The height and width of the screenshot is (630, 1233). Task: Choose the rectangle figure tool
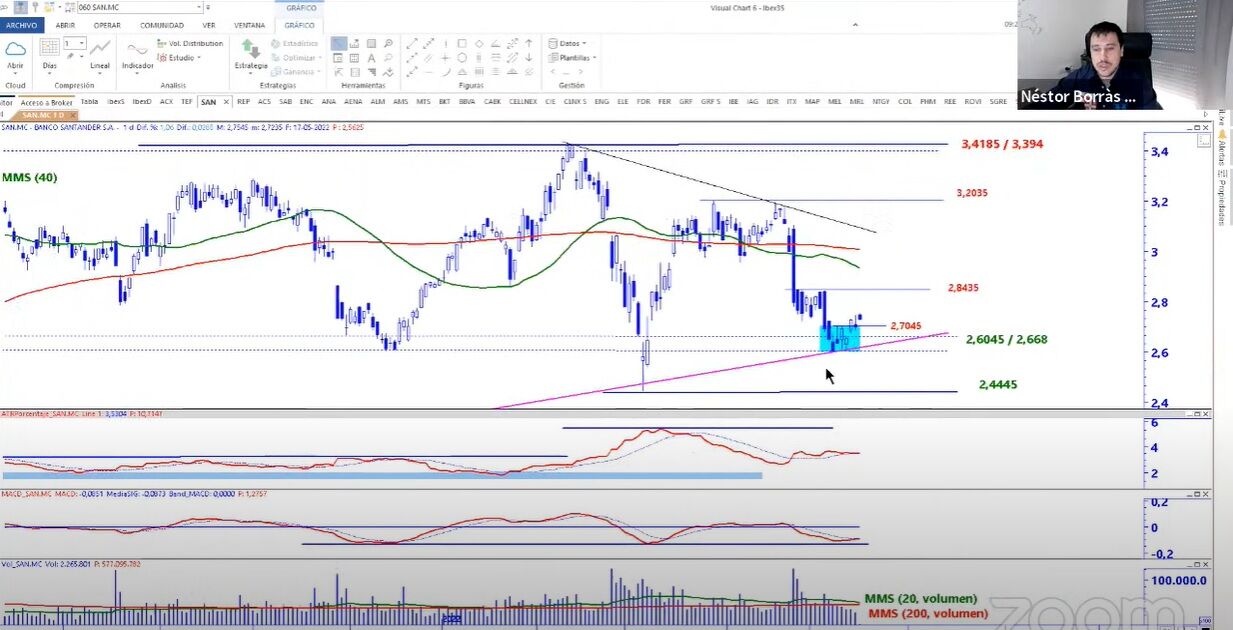[462, 43]
